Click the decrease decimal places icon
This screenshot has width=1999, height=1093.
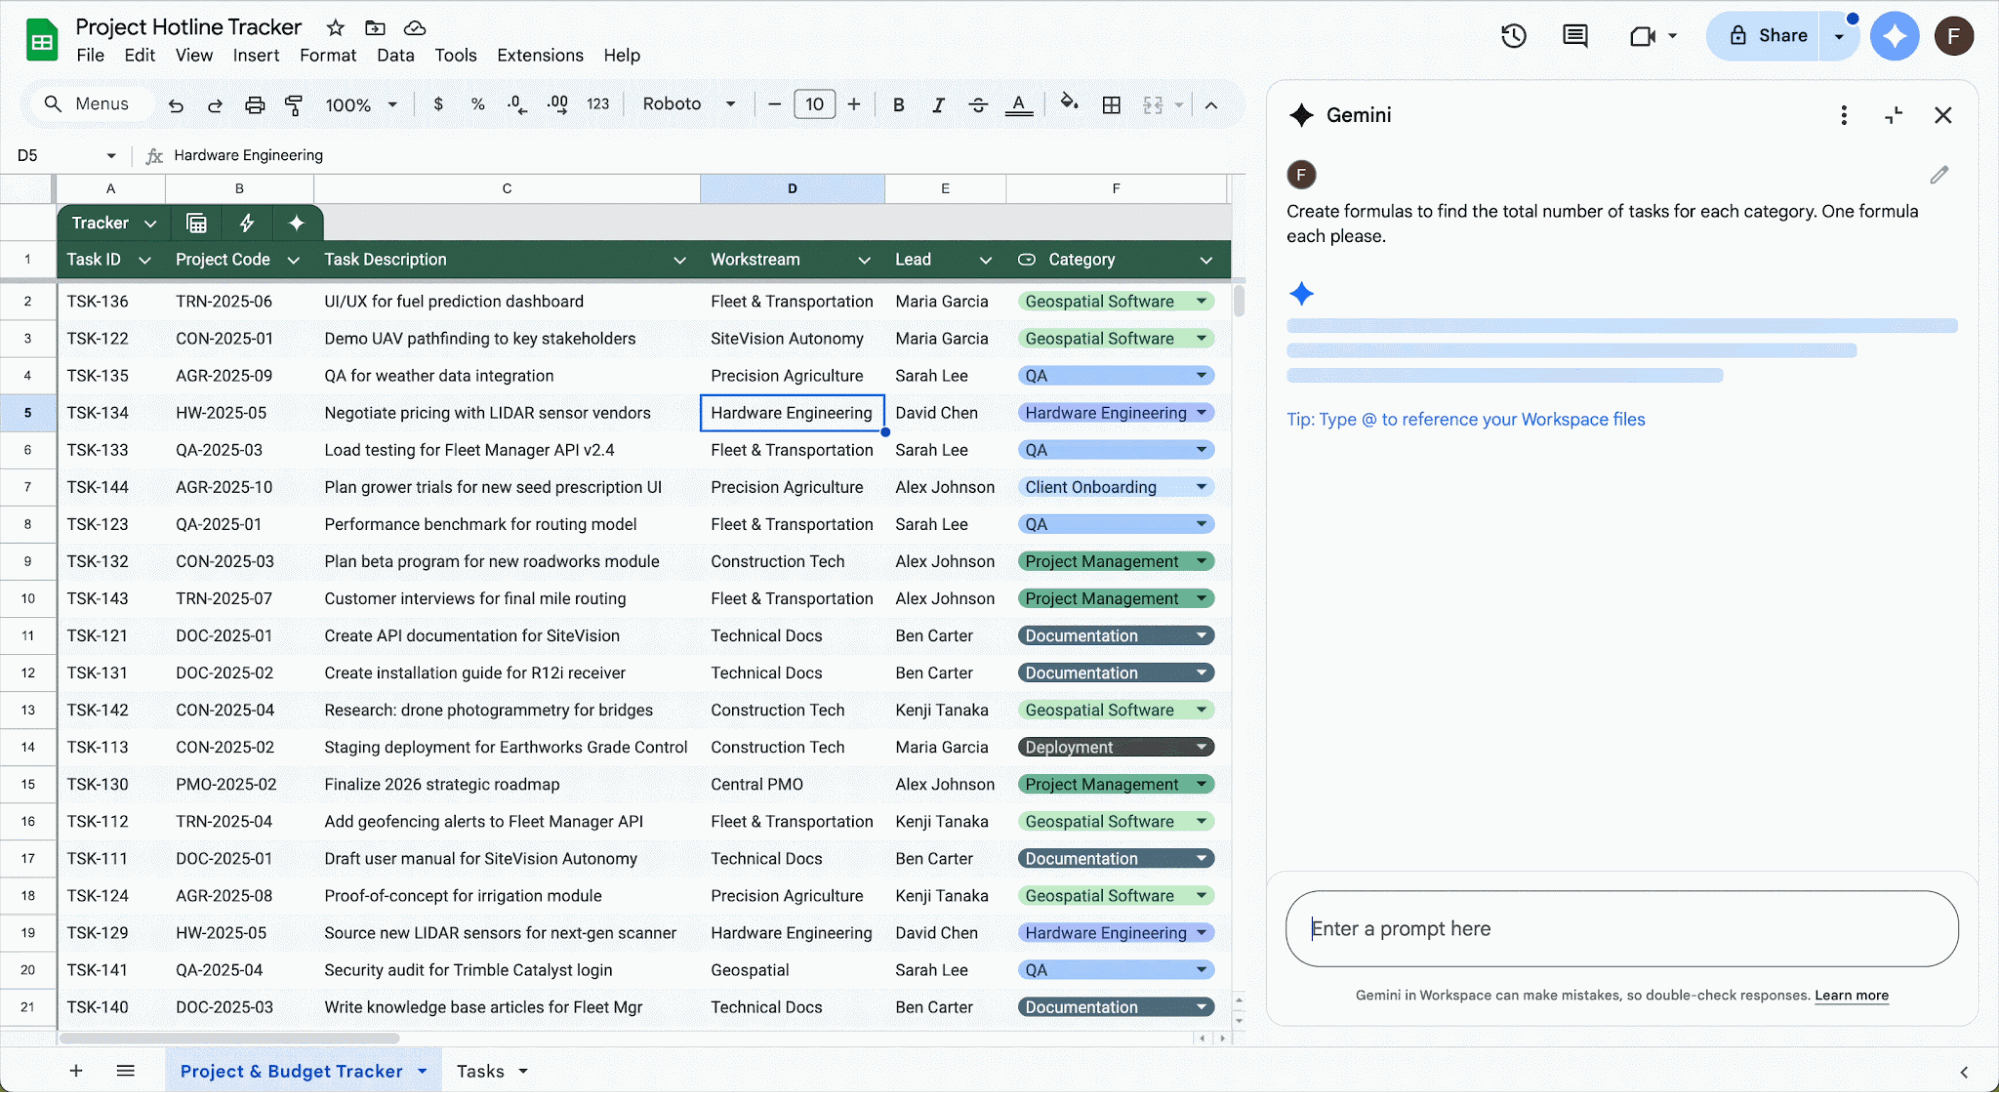pos(517,104)
